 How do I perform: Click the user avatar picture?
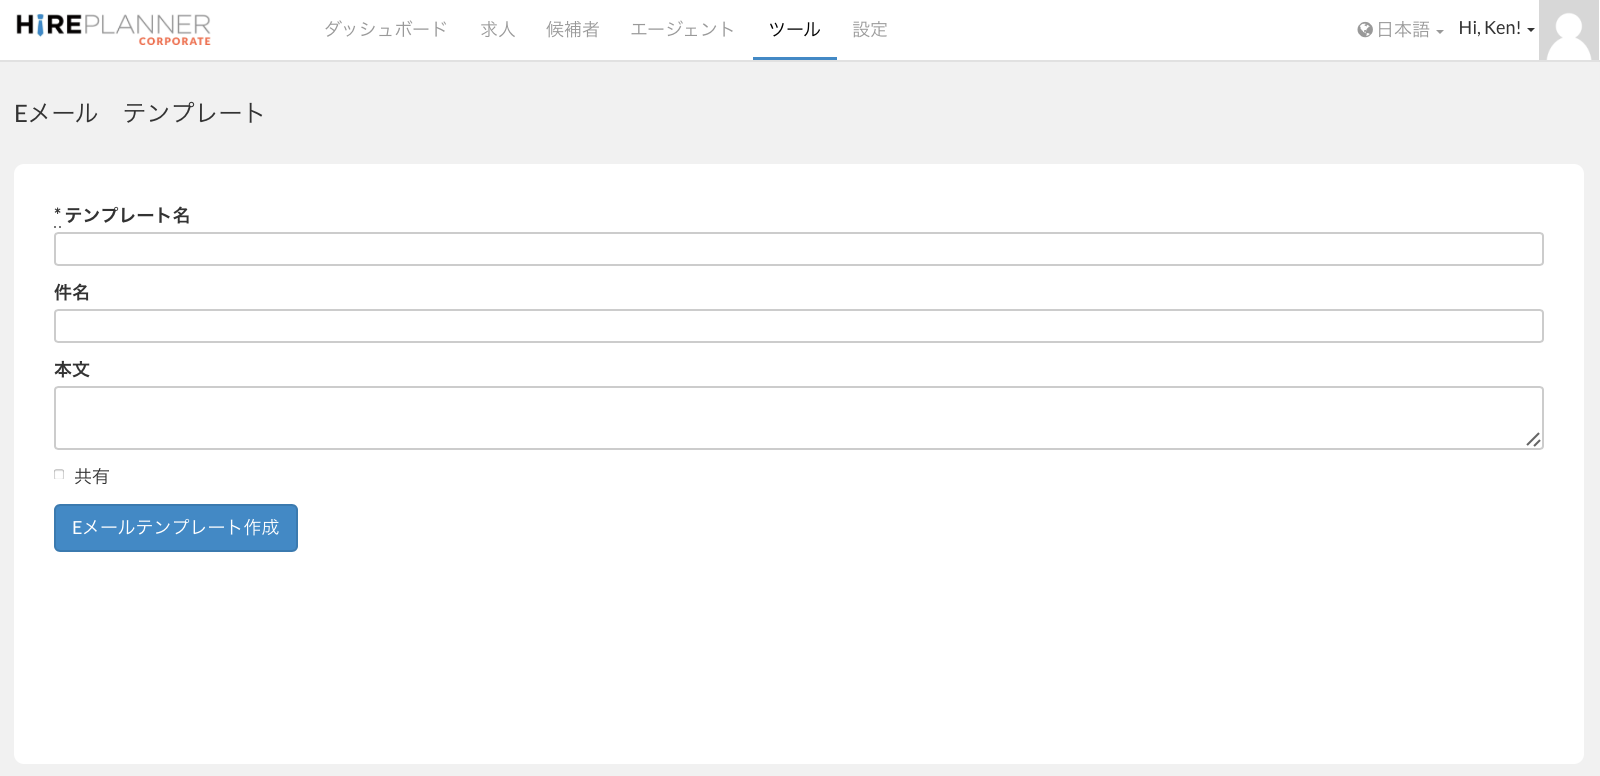click(x=1568, y=30)
